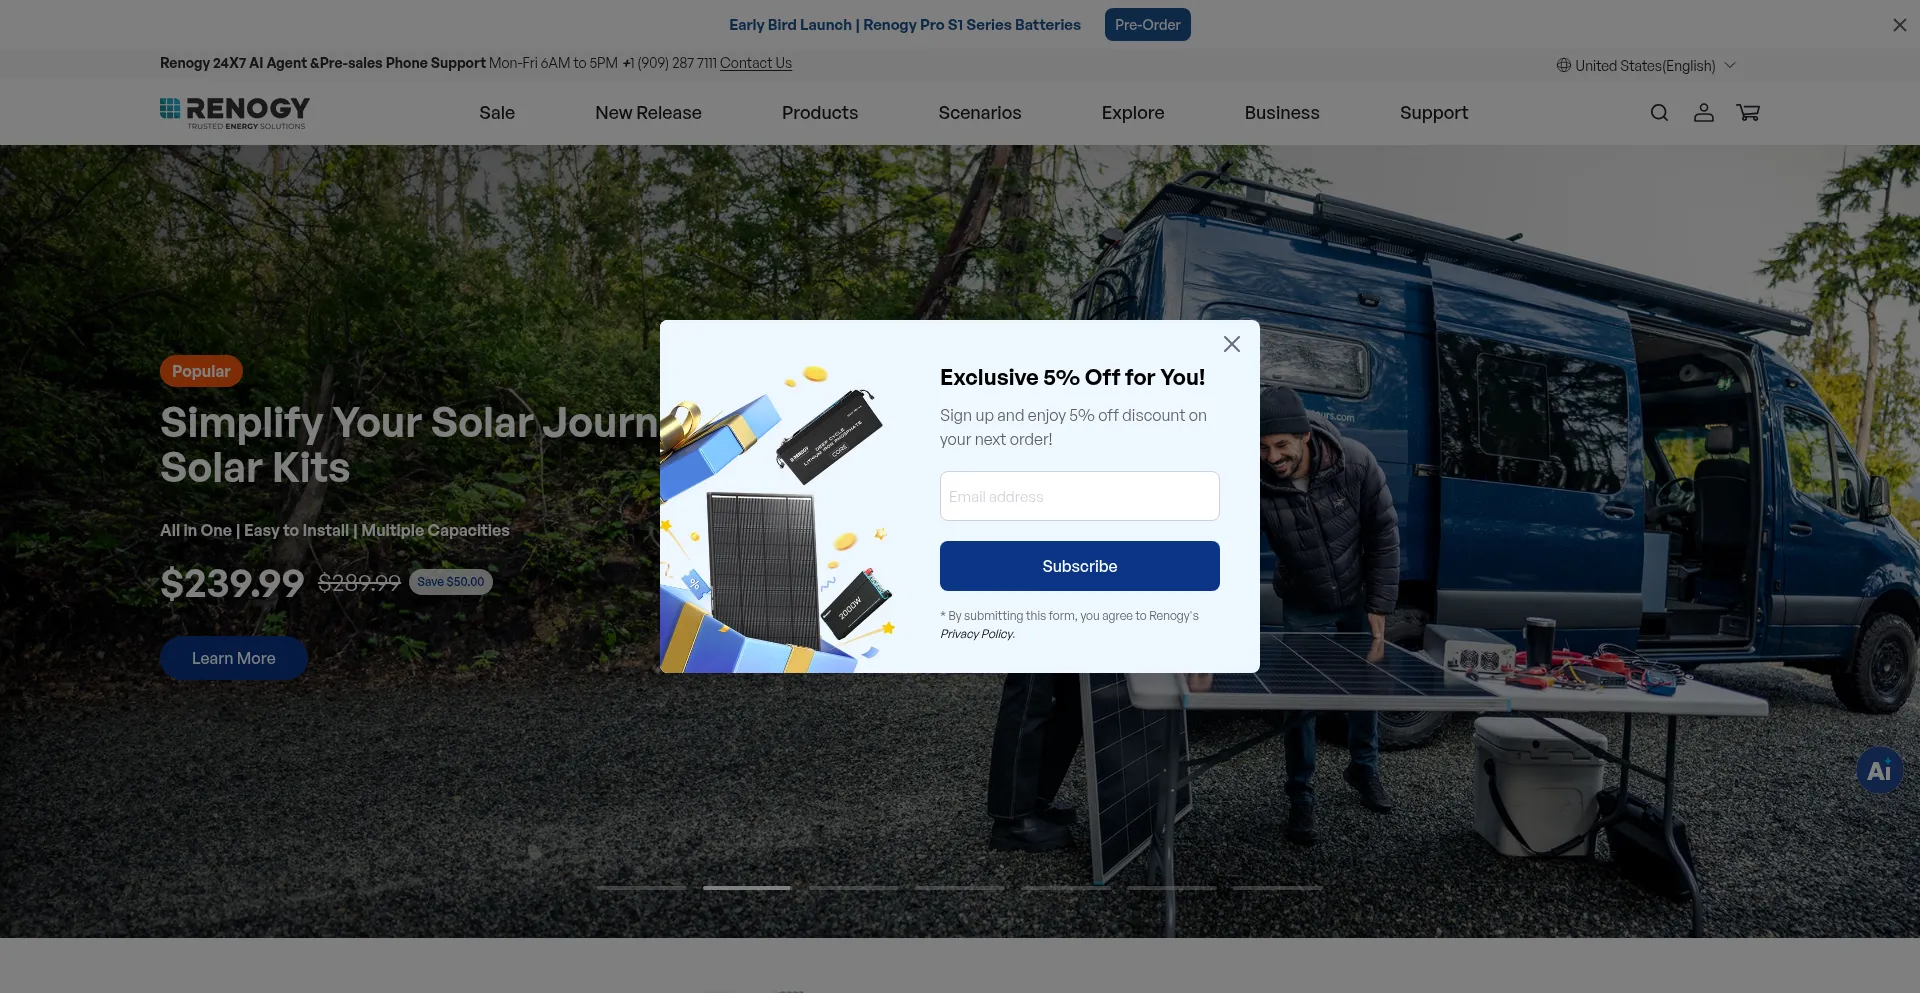Select the Sale nav item
The image size is (1920, 993).
tap(497, 113)
